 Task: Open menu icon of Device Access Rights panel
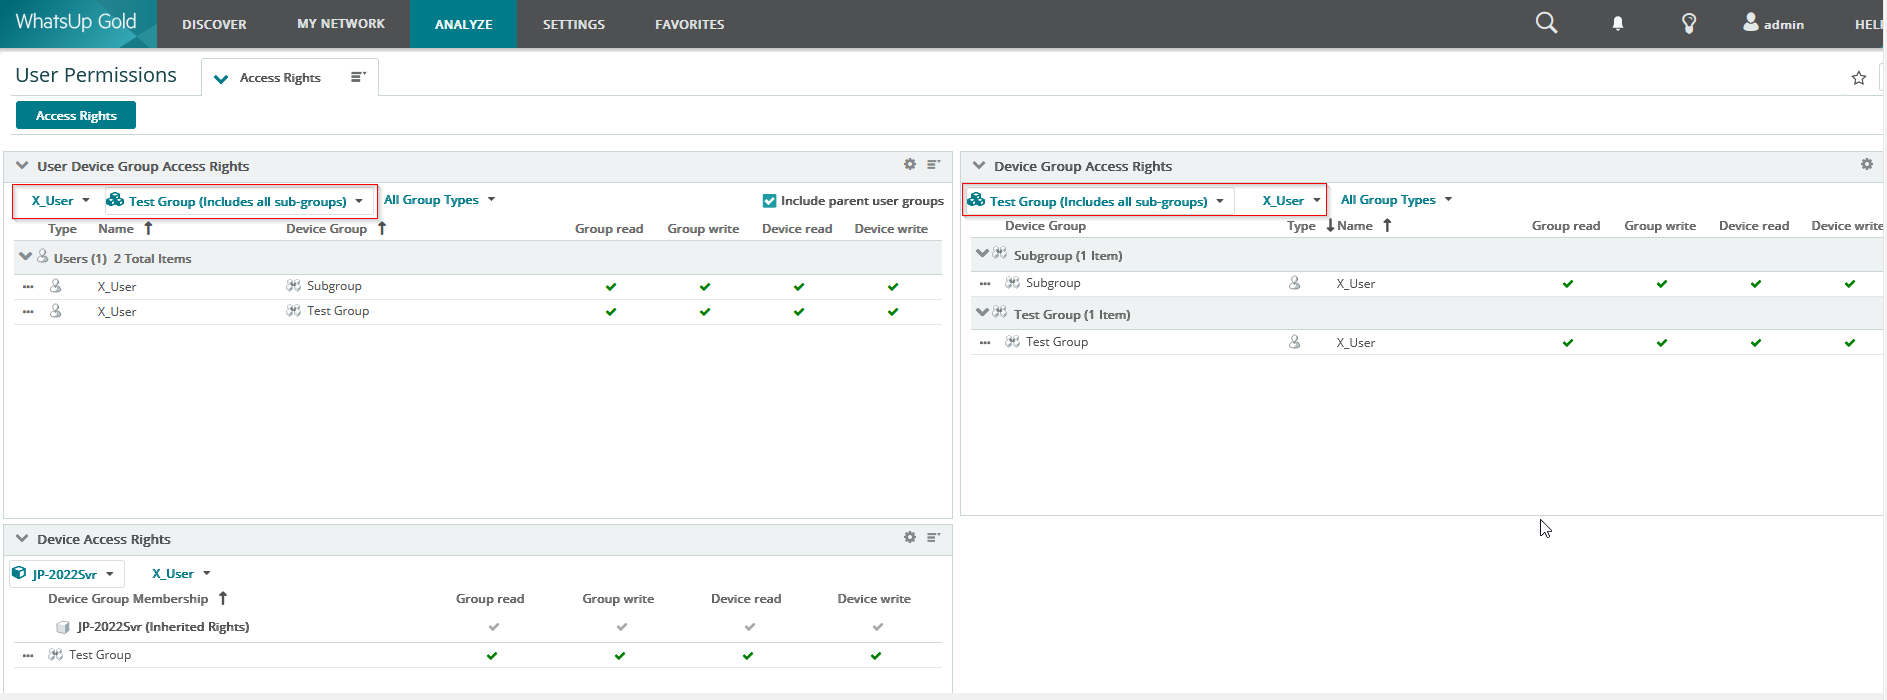(x=933, y=537)
